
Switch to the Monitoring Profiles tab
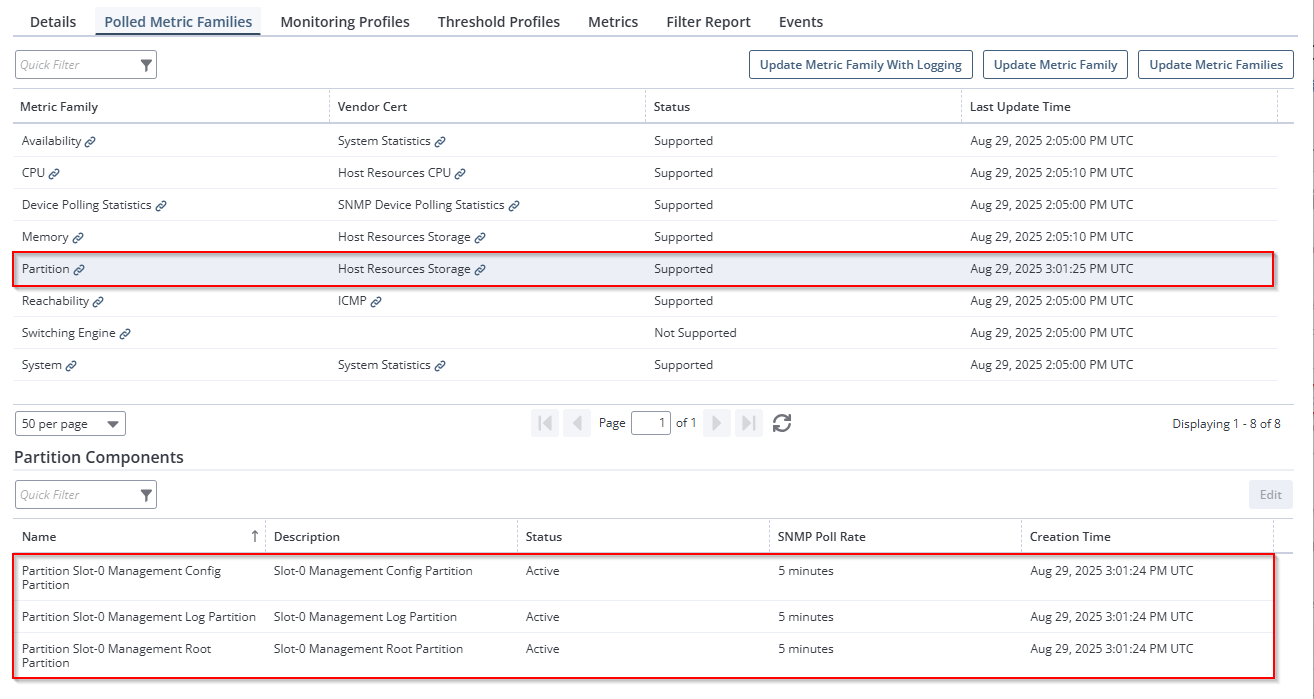click(345, 22)
